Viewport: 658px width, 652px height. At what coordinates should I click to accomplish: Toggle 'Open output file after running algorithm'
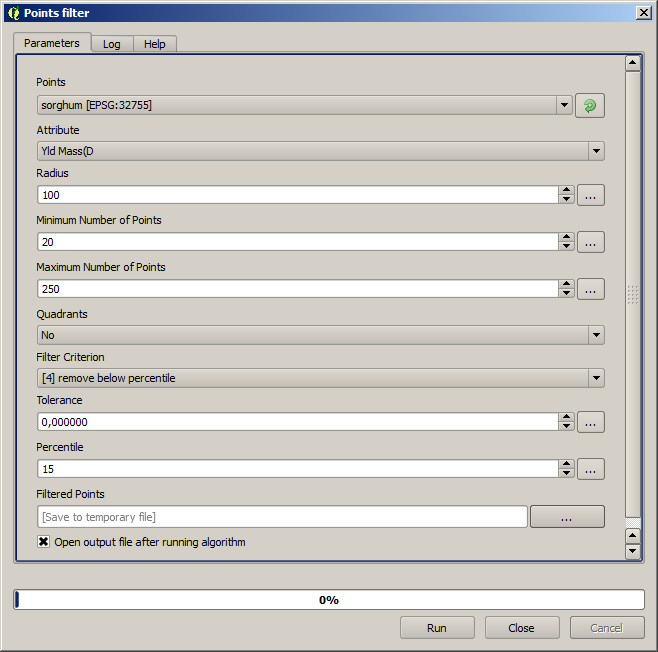click(44, 542)
